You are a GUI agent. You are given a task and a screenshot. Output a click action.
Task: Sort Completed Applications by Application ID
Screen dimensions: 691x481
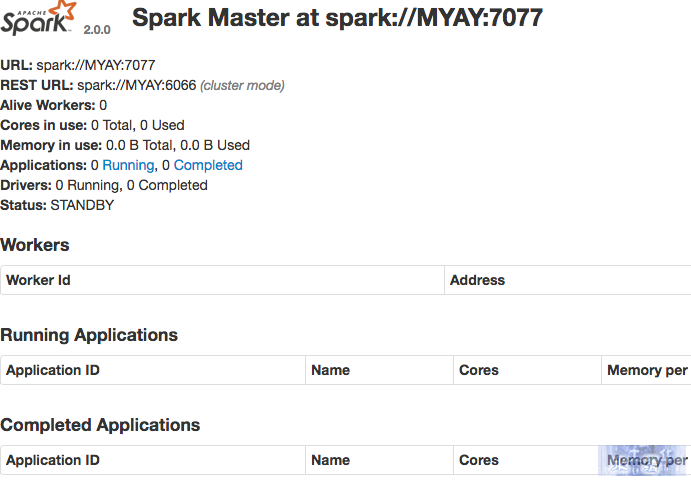coord(53,460)
